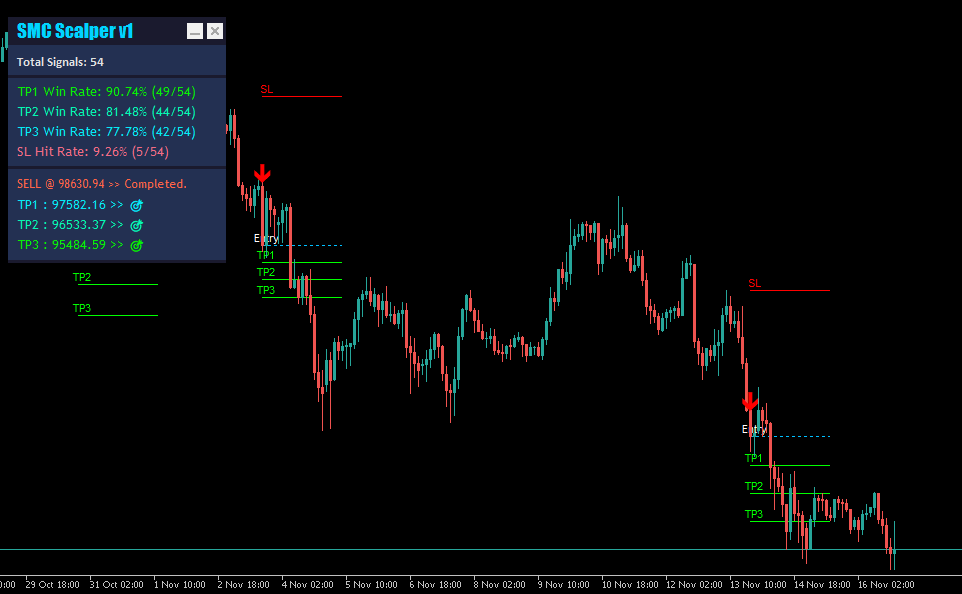Select the upper-left red SL line label

pyautogui.click(x=267, y=90)
